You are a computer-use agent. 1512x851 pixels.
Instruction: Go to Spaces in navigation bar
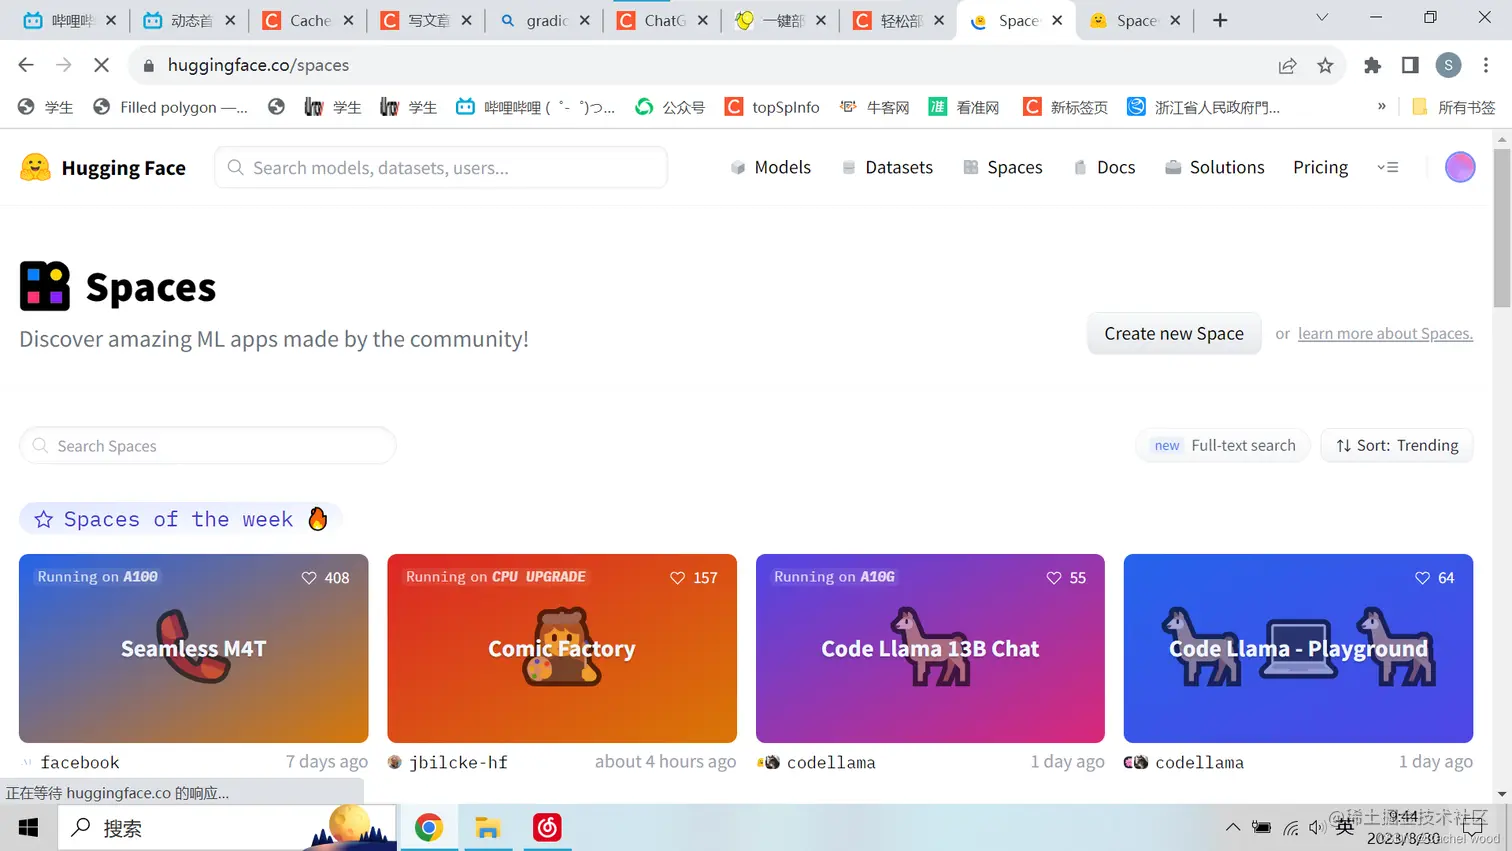[x=1003, y=167]
